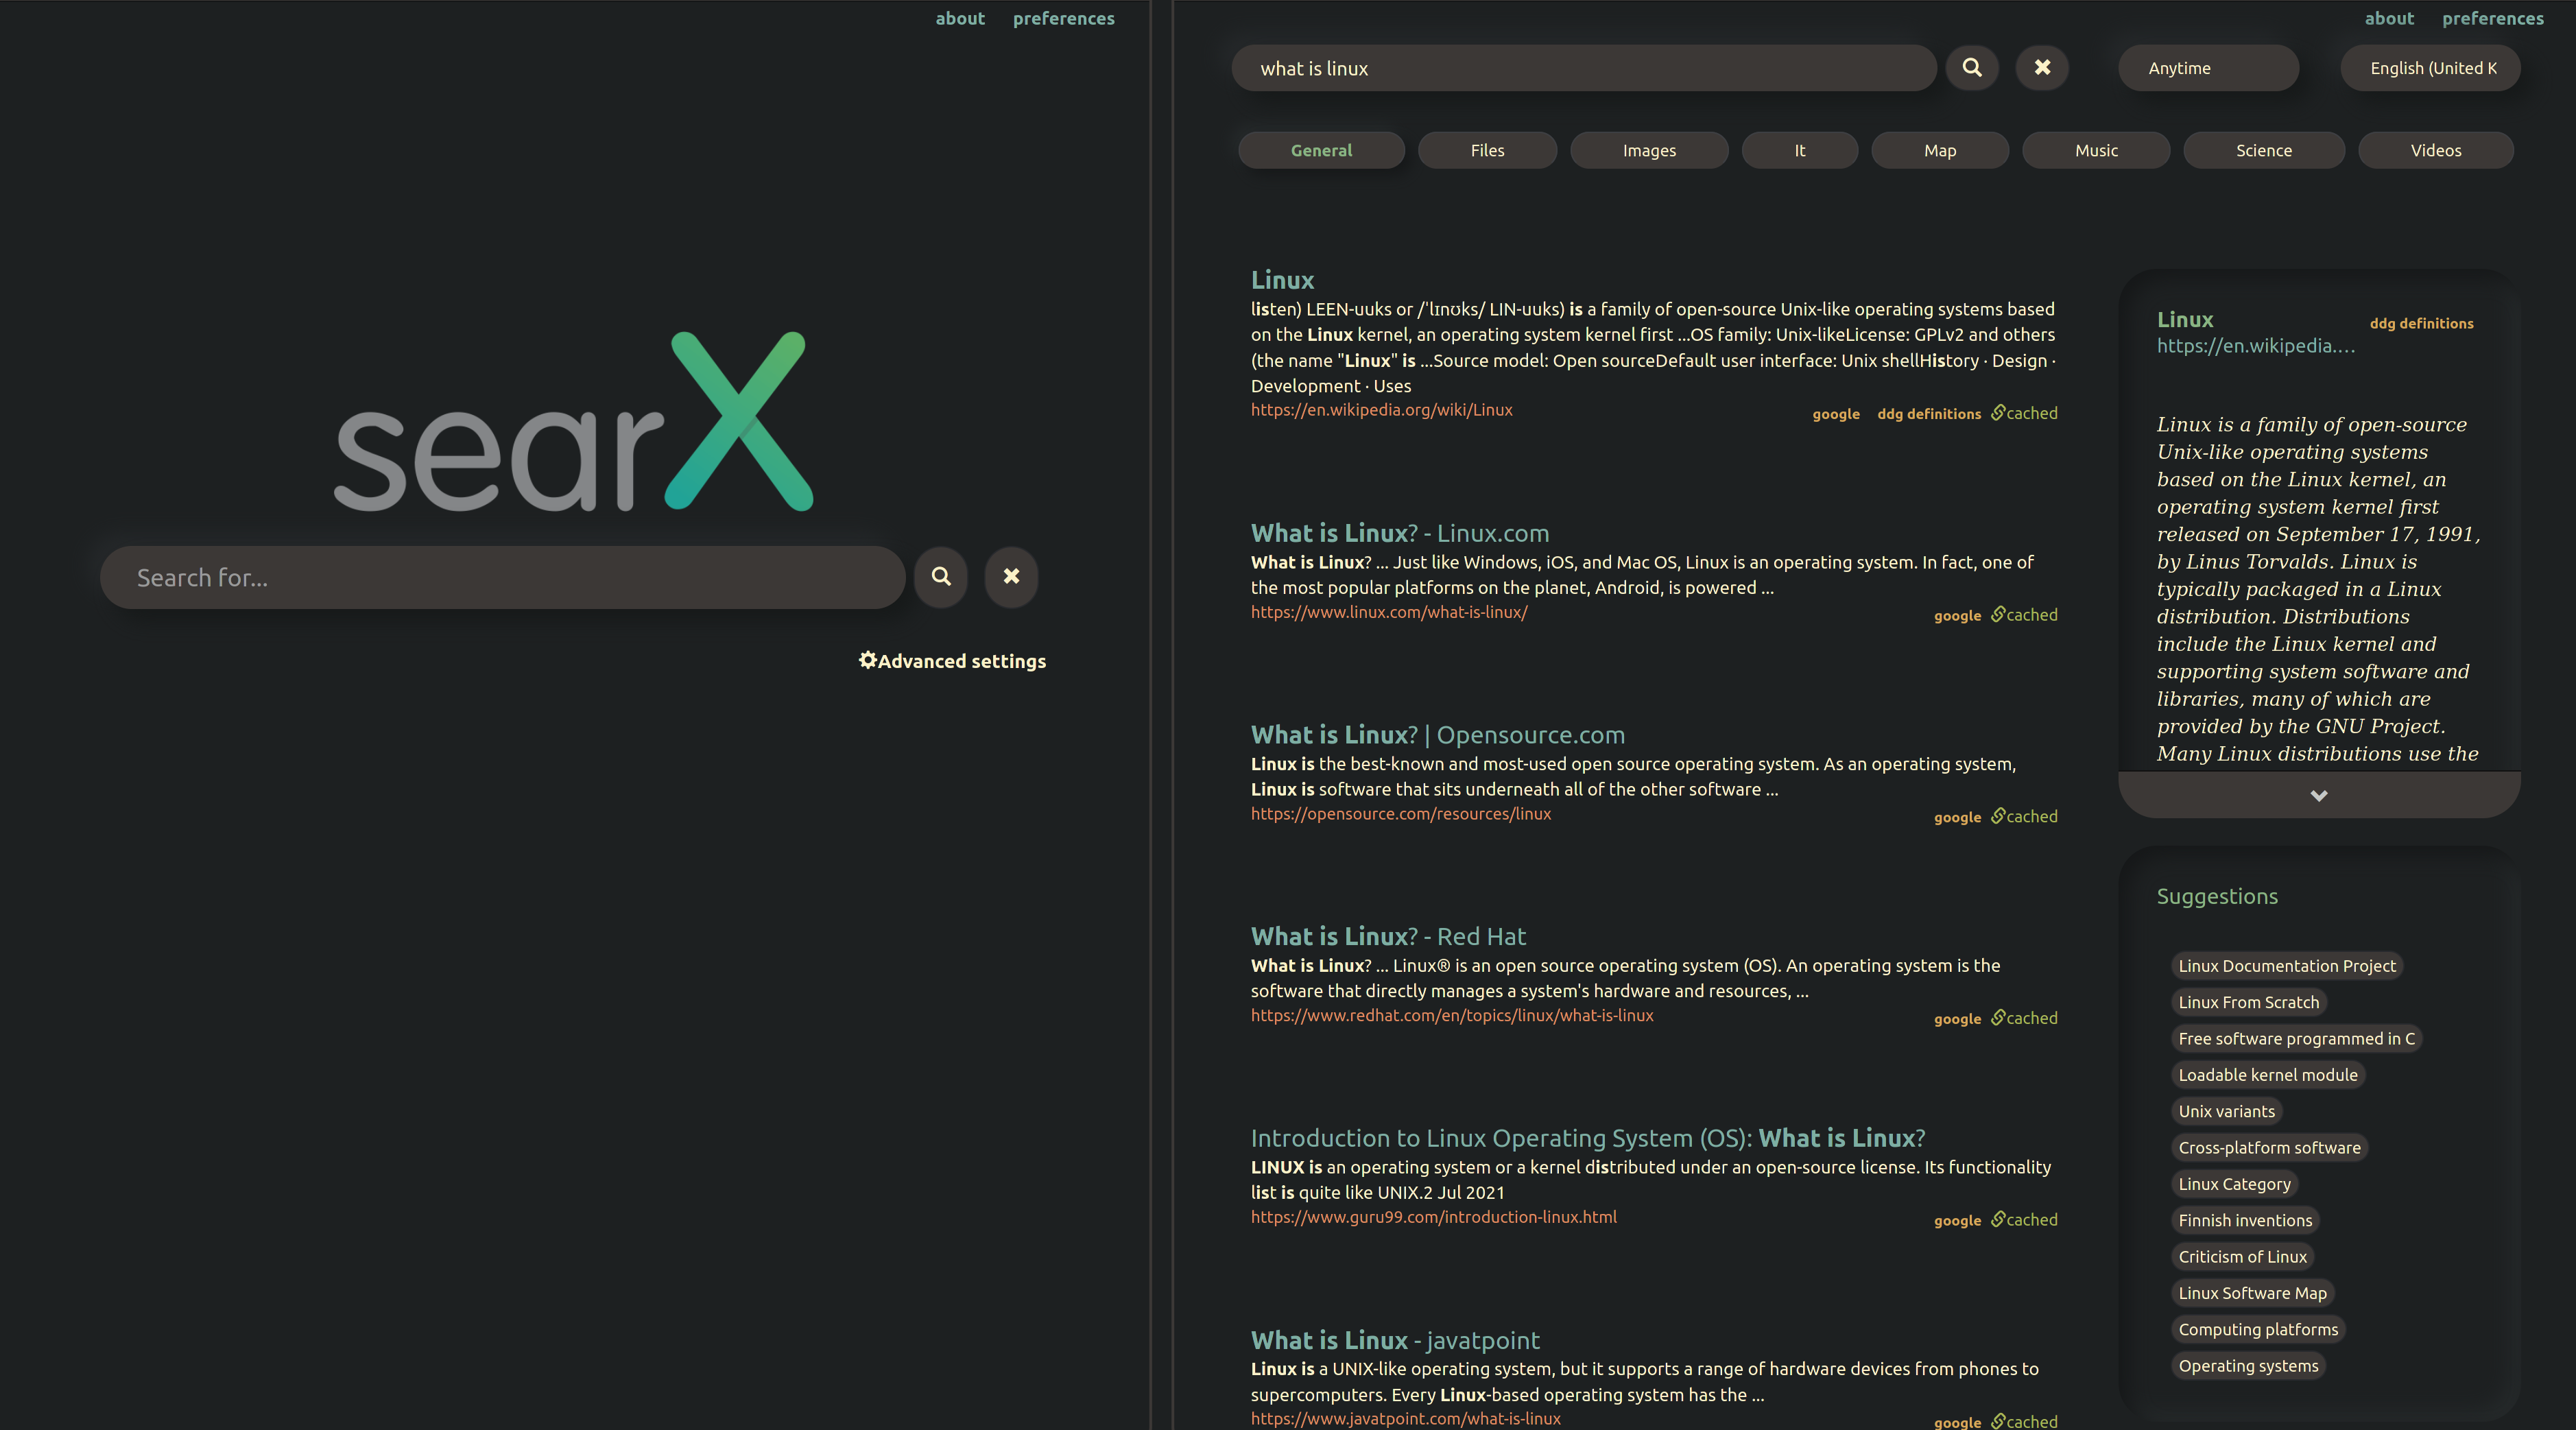Click the results page search magnifier icon
Viewport: 2576px width, 1430px height.
(x=1972, y=68)
